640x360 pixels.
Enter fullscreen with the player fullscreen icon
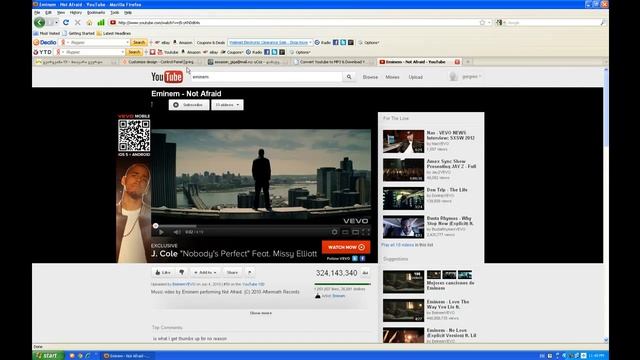pyautogui.click(x=366, y=232)
